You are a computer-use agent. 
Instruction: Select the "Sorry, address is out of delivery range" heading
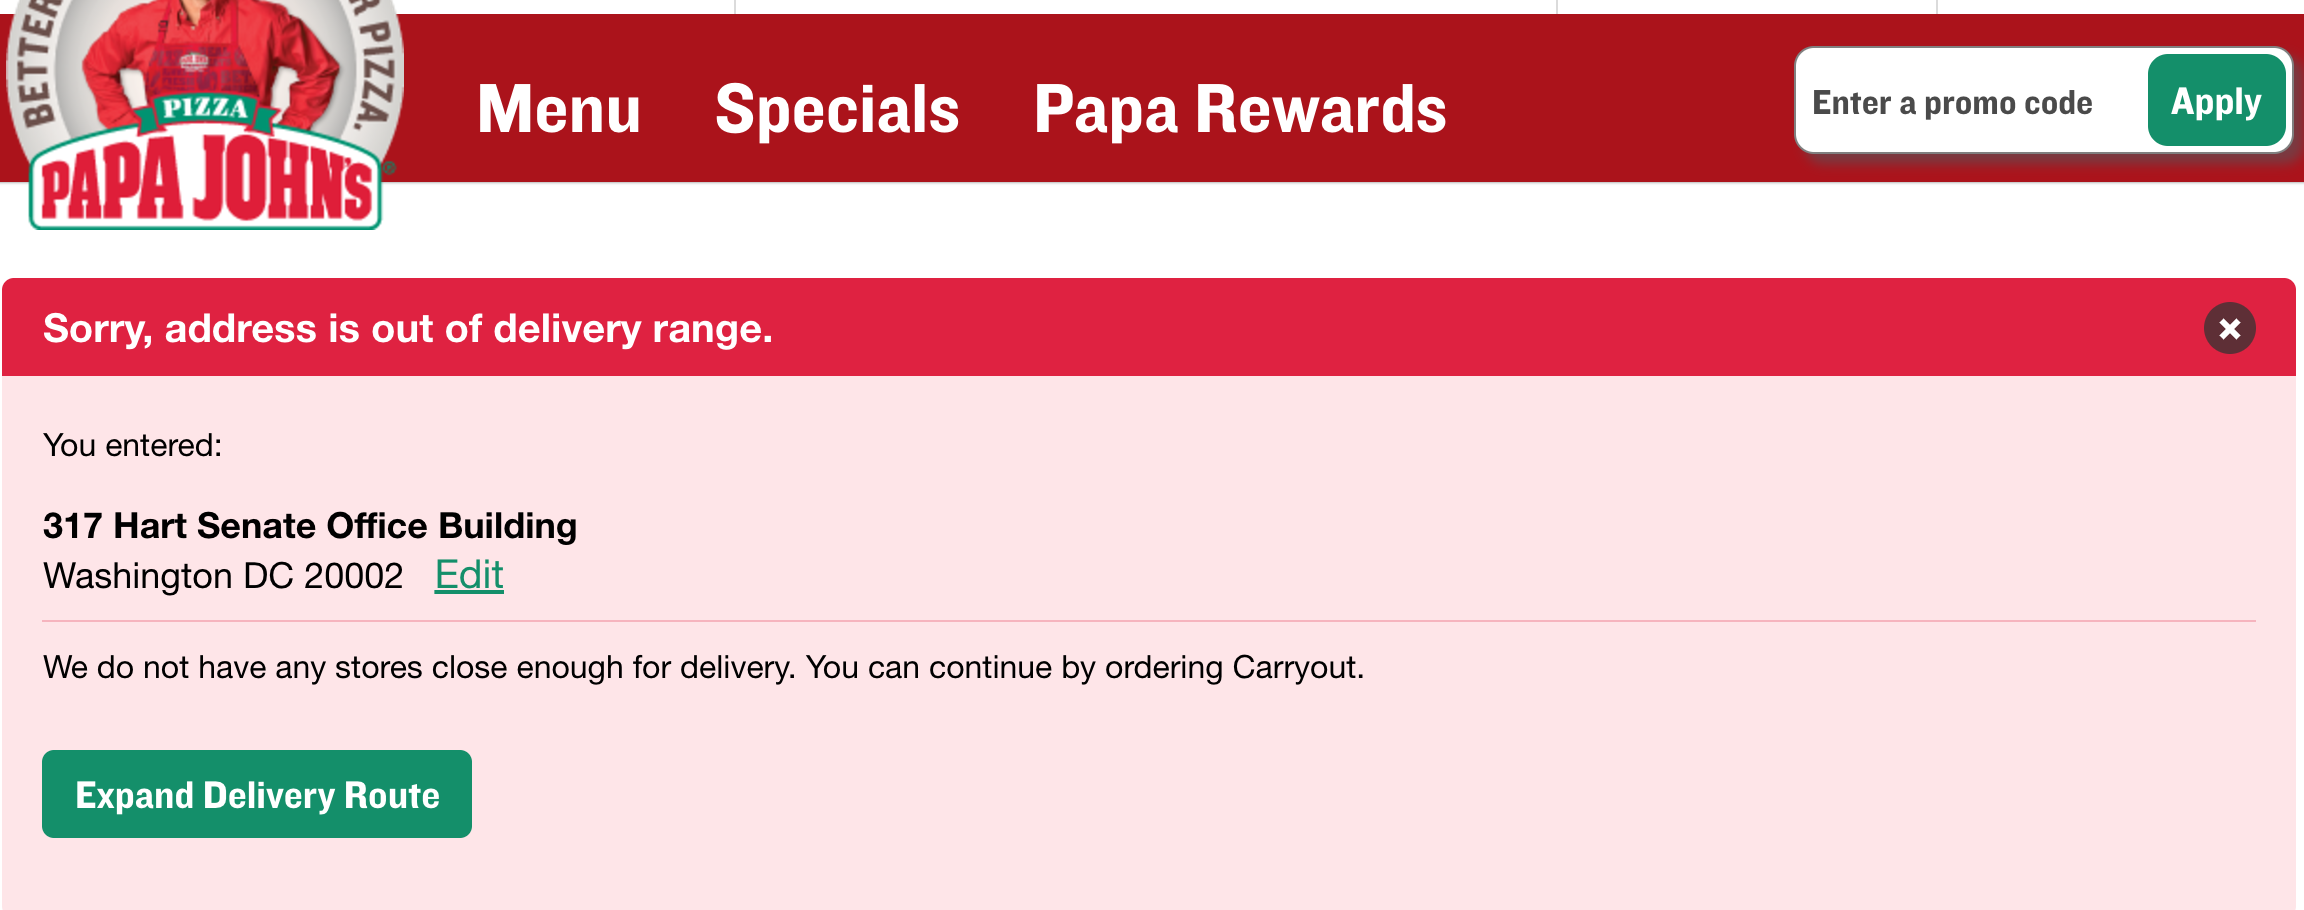point(408,329)
